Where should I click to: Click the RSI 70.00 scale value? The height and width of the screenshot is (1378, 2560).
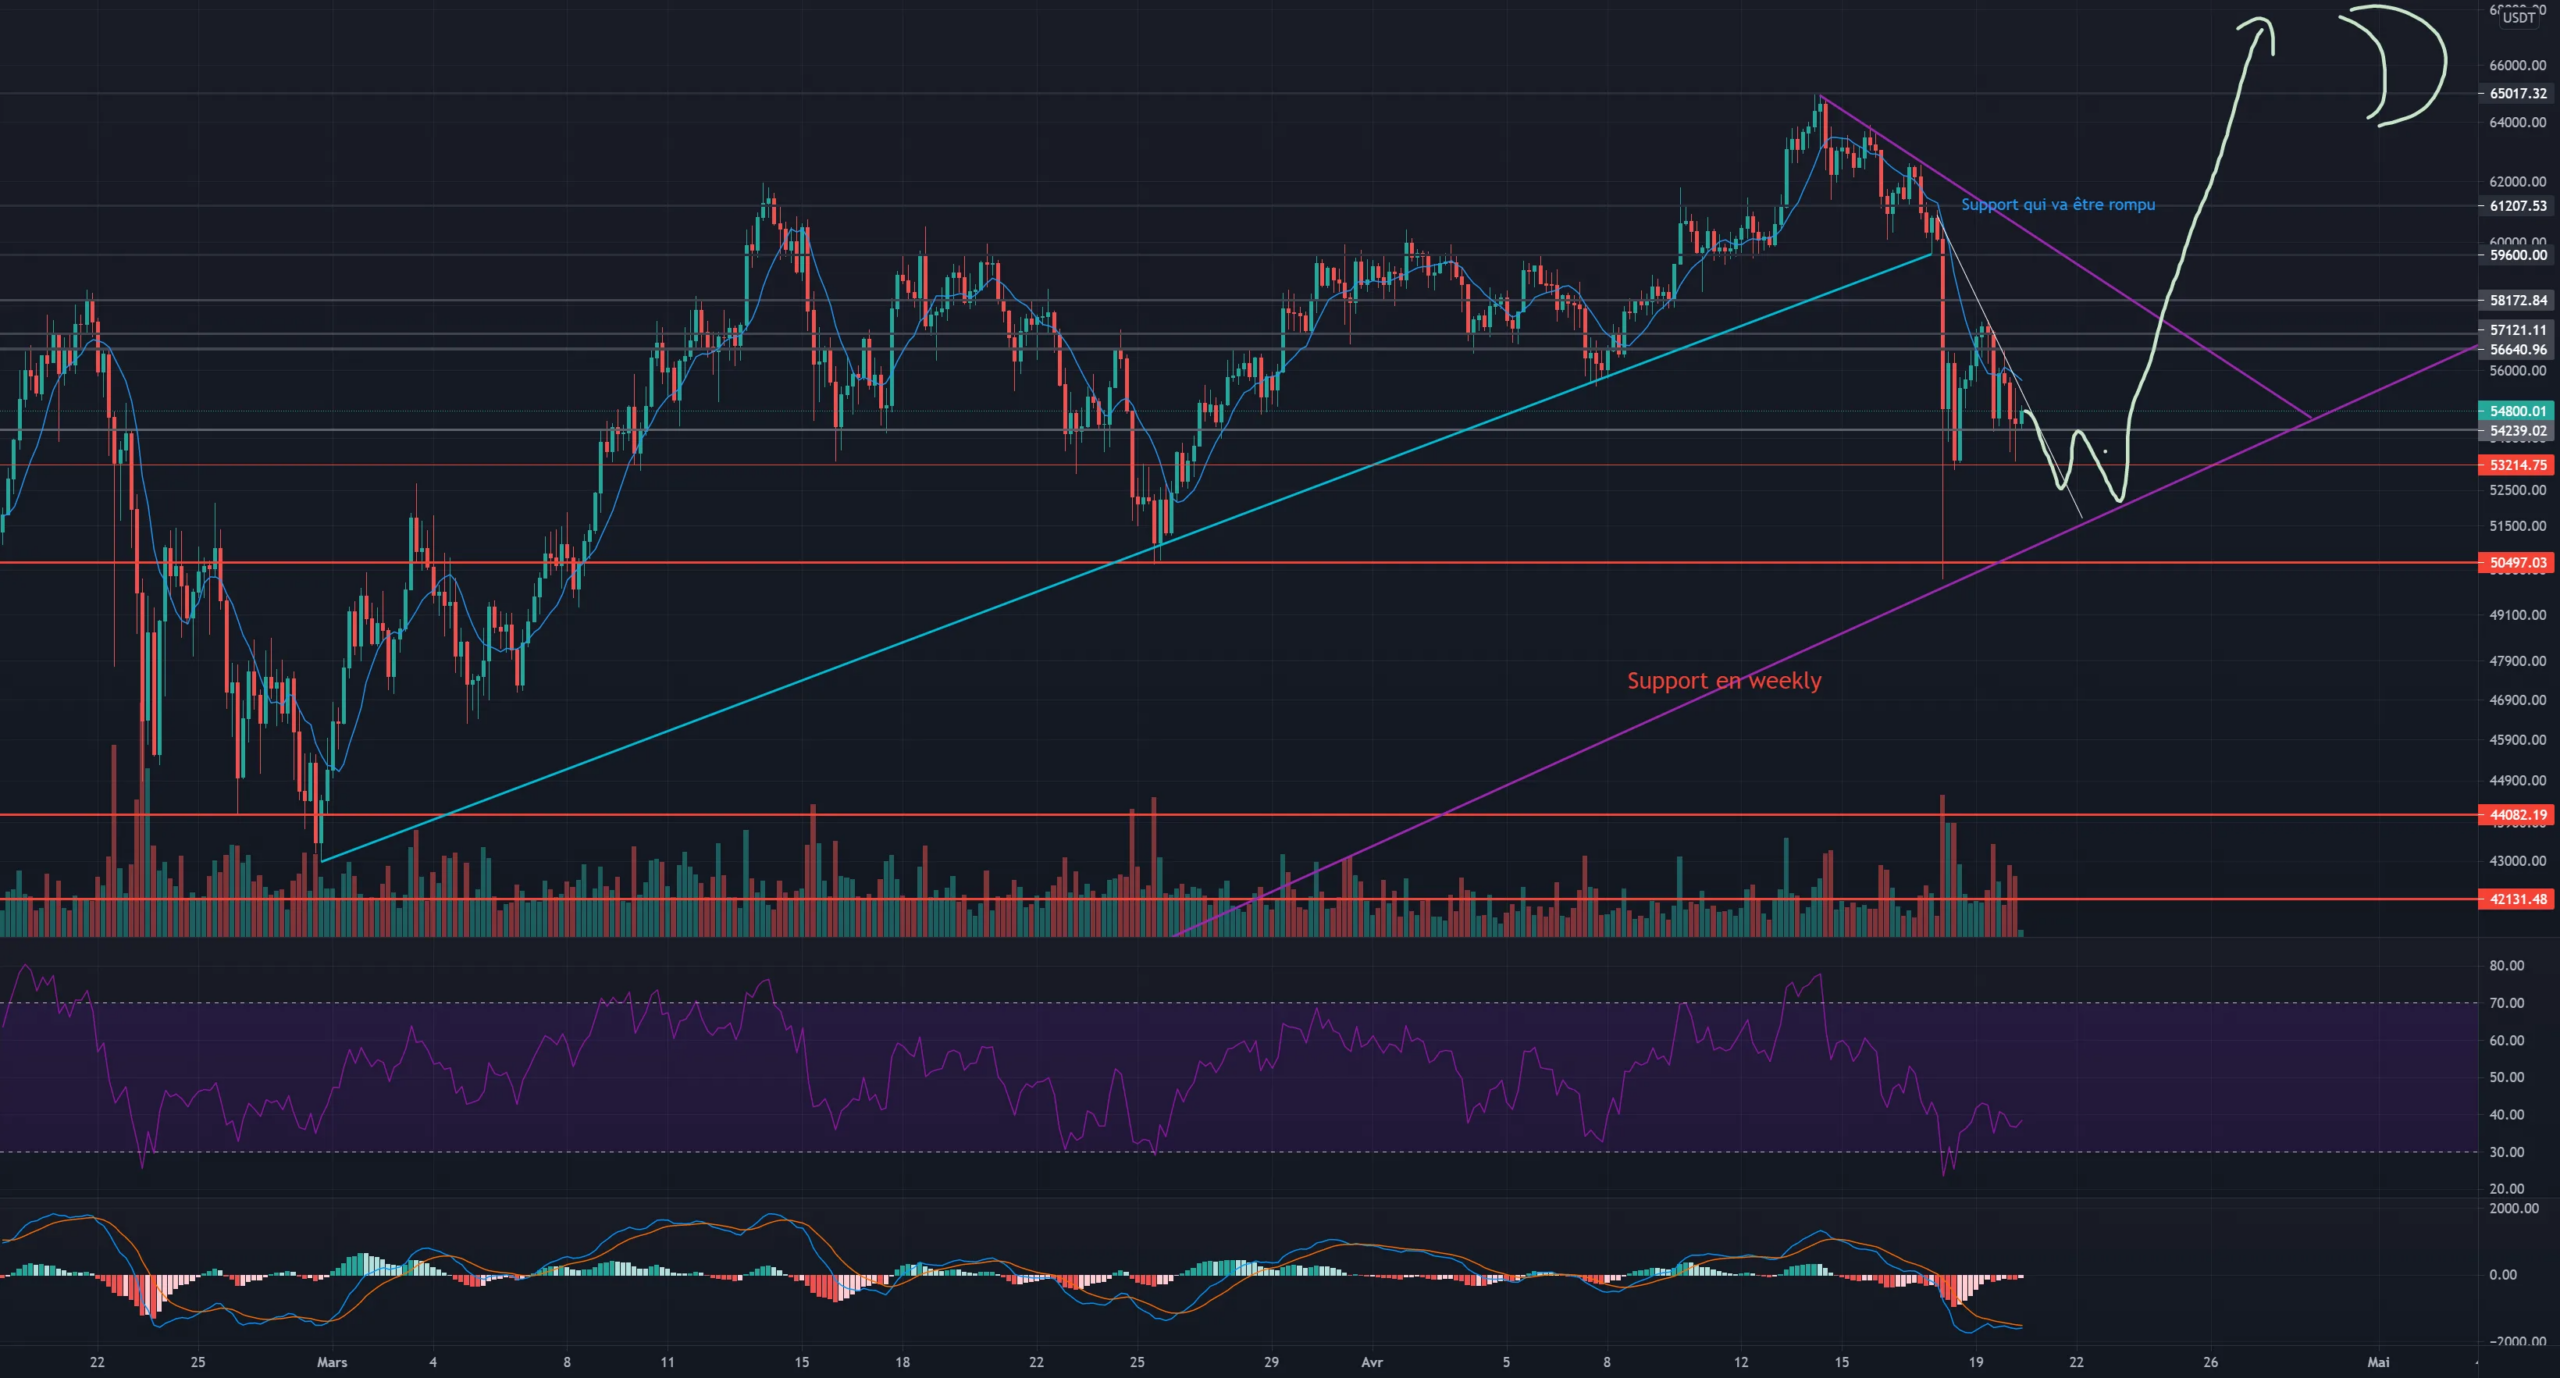[x=2506, y=1003]
